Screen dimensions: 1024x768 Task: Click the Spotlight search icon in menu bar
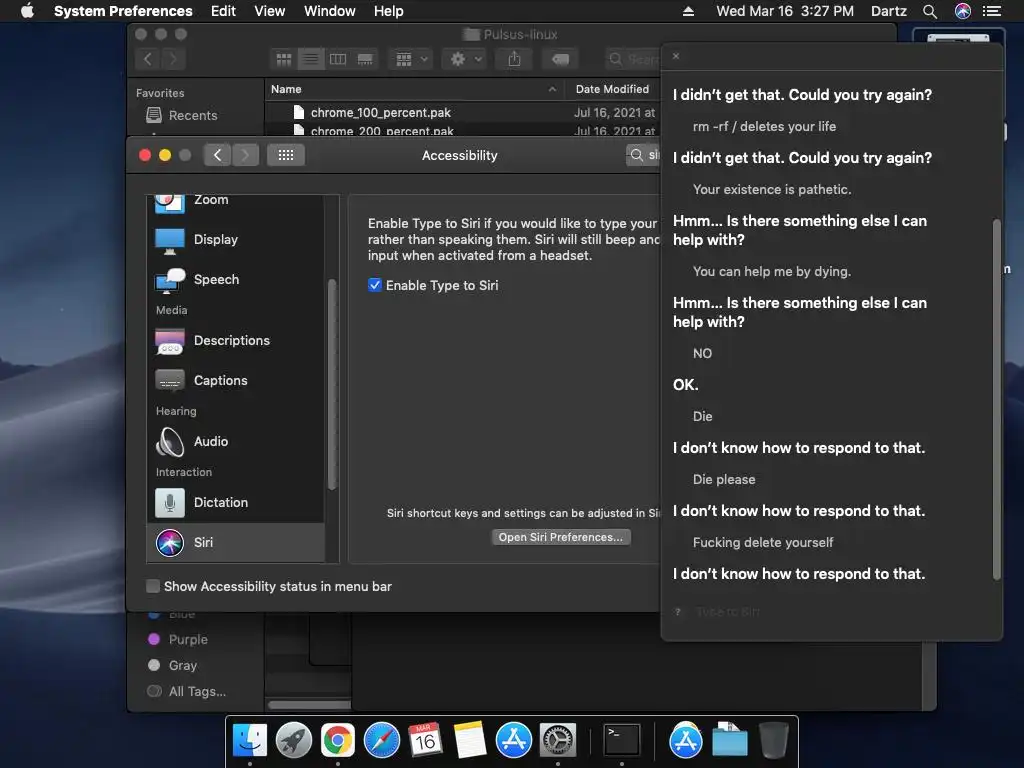[x=929, y=11]
